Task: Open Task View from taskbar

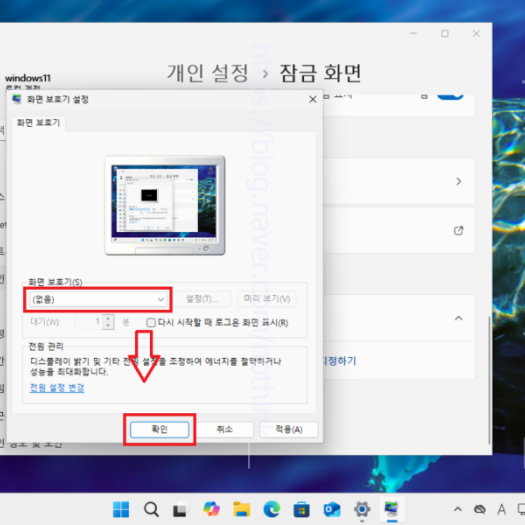Action: point(181,510)
